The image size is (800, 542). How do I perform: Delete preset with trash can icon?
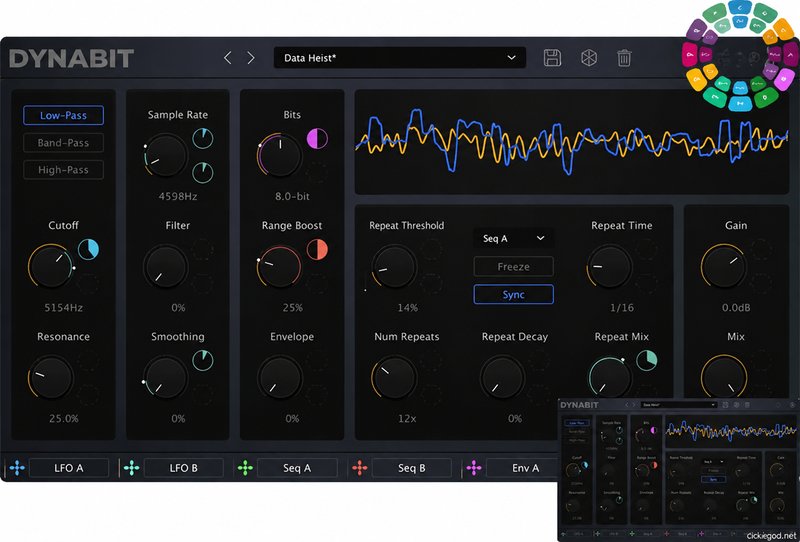(624, 58)
